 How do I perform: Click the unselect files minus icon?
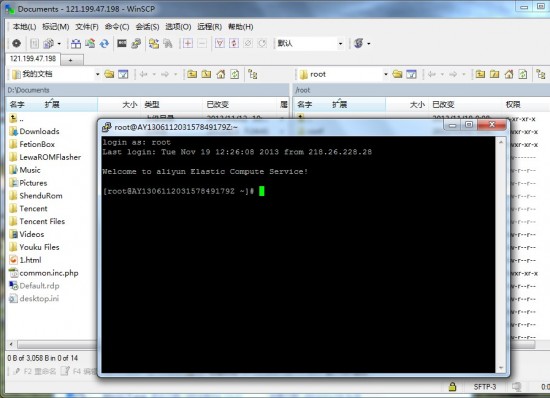pos(202,43)
